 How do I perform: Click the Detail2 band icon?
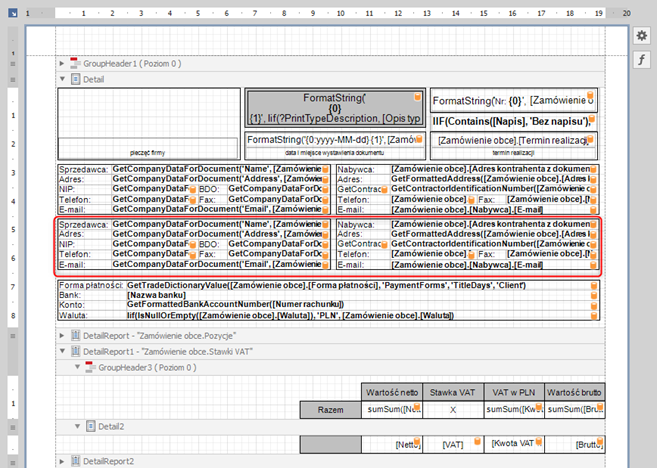[88, 426]
